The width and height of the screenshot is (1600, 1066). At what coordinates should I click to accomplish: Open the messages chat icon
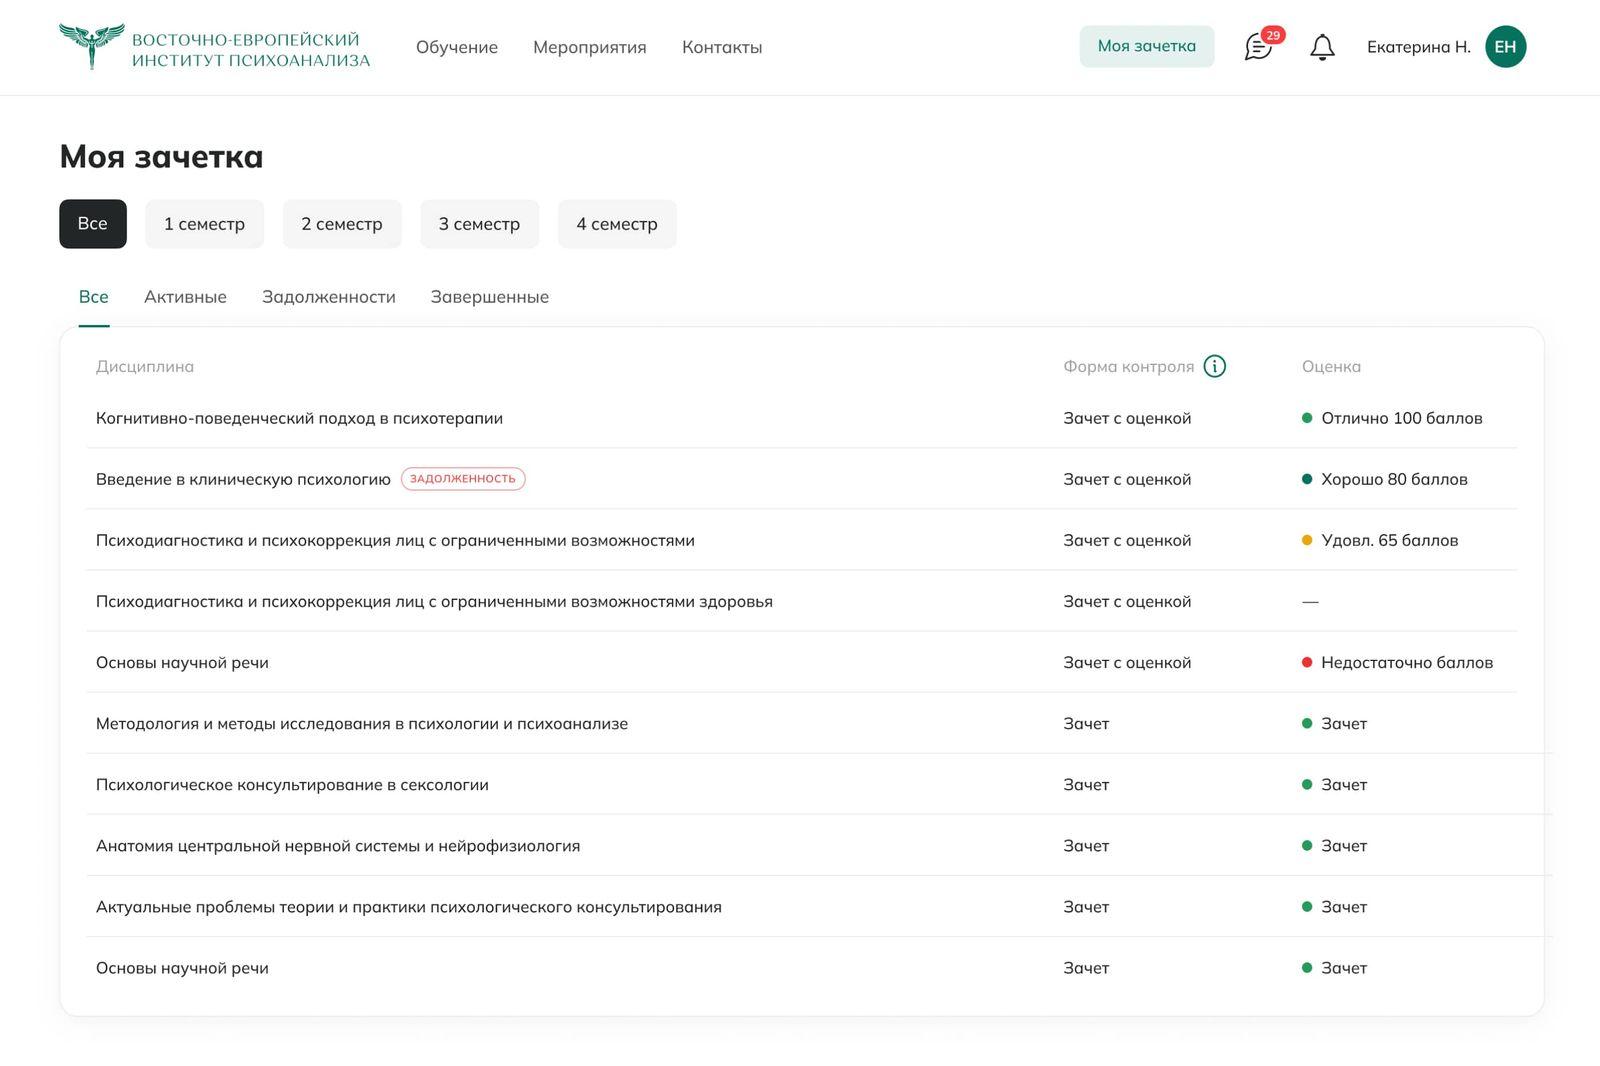[1257, 47]
